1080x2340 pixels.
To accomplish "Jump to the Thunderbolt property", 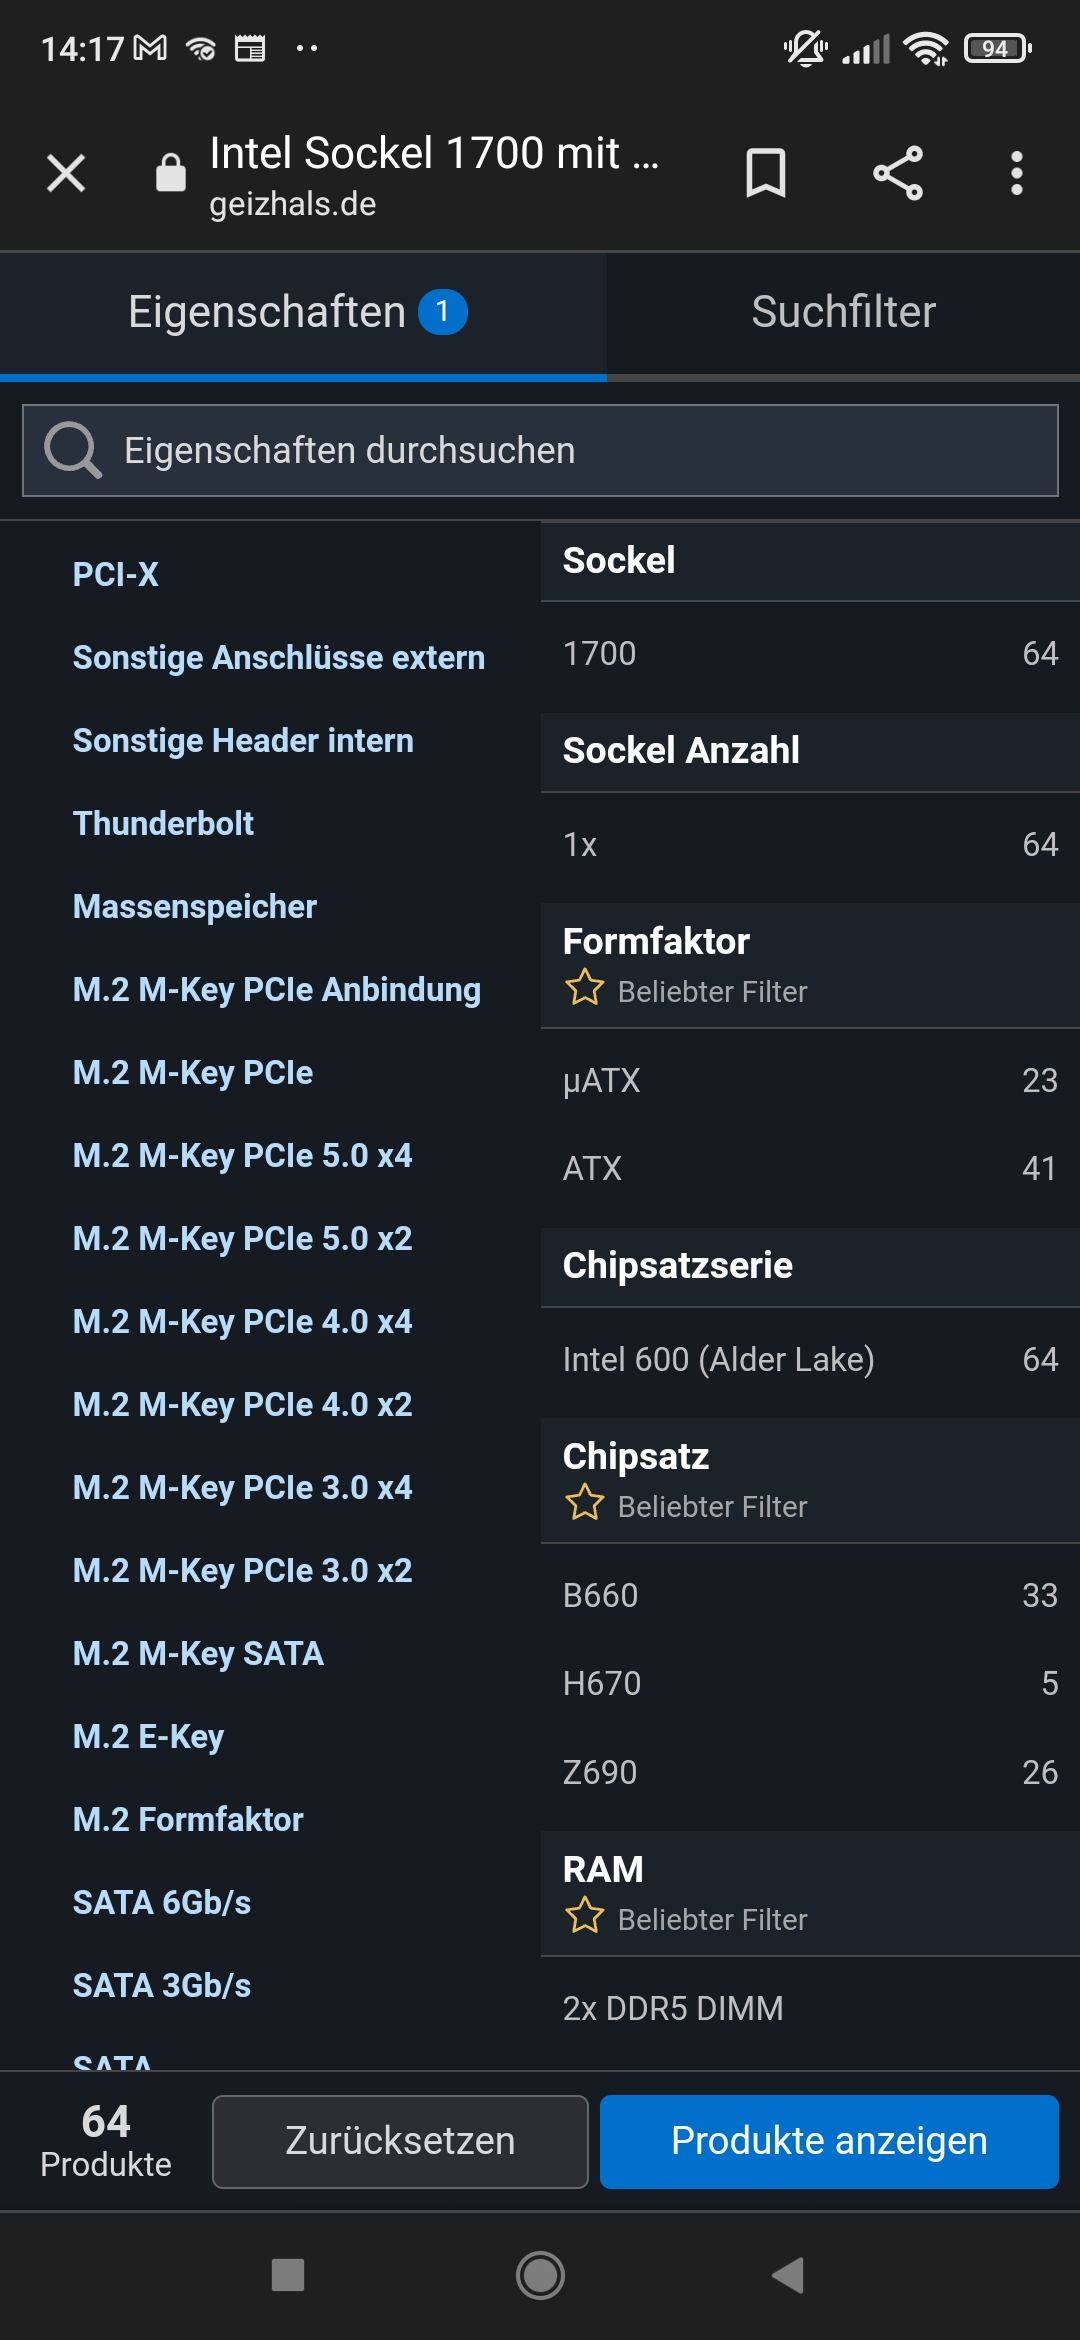I will point(163,824).
